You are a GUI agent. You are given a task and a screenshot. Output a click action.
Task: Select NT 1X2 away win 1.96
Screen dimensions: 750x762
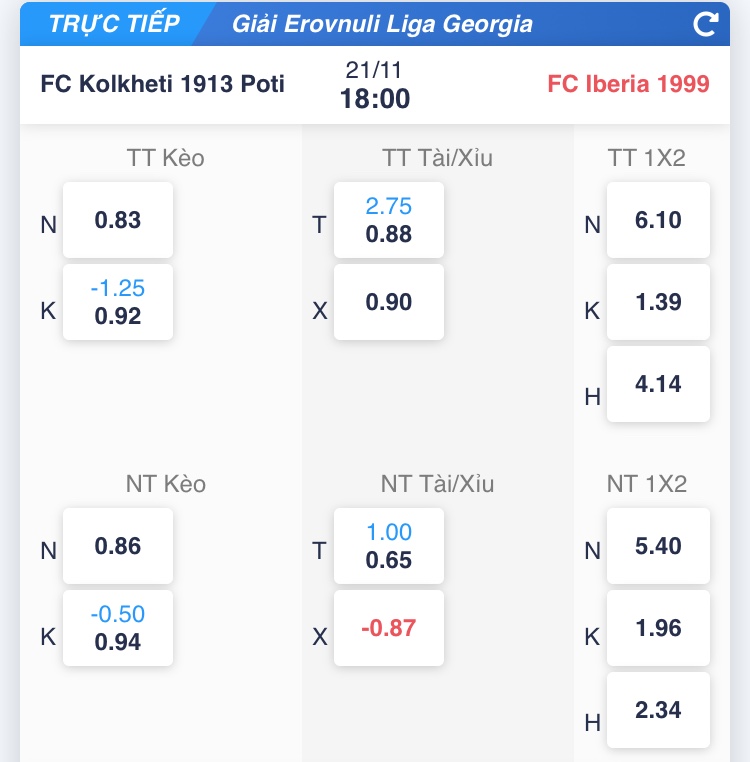(658, 628)
